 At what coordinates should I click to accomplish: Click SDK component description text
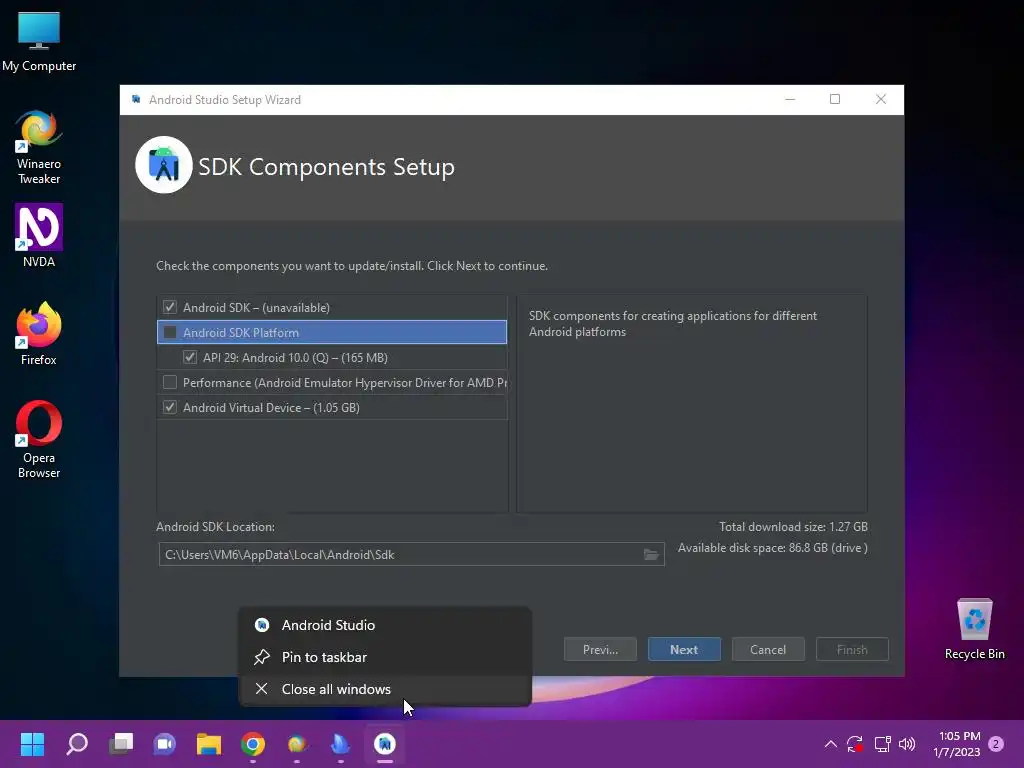(673, 323)
